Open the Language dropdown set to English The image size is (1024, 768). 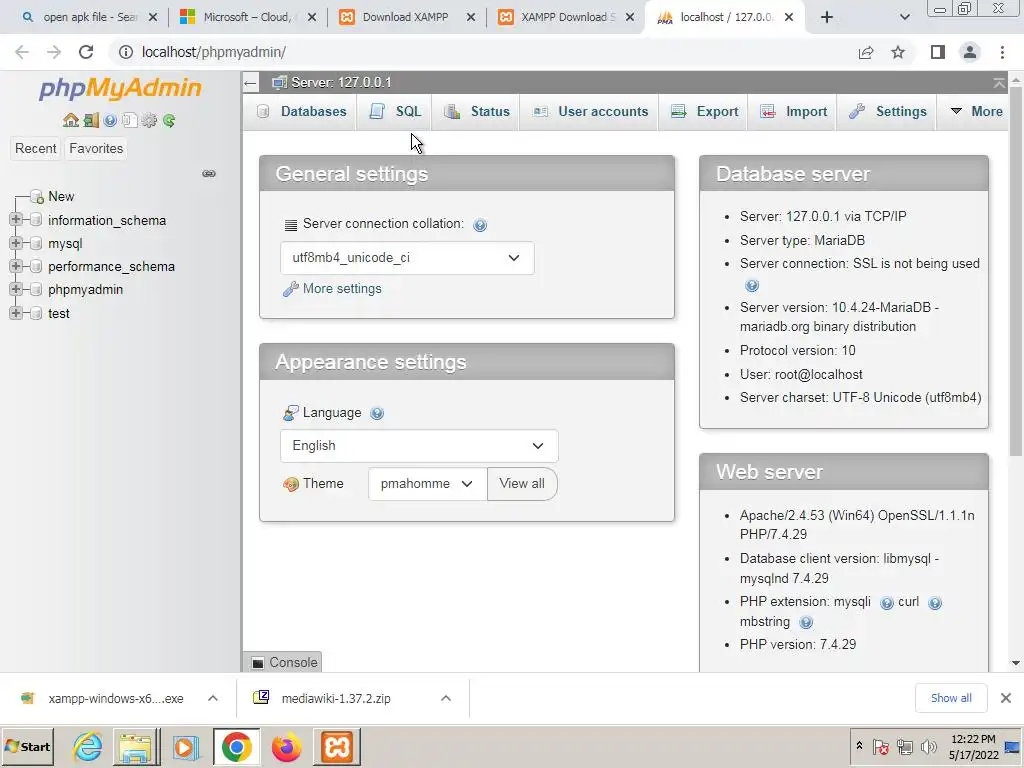[419, 446]
